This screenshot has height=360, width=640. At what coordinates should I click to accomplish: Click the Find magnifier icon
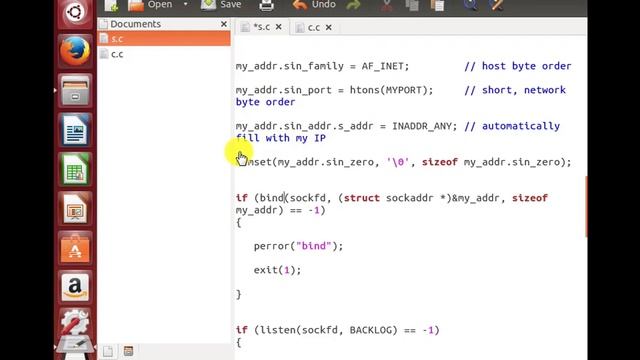[471, 5]
